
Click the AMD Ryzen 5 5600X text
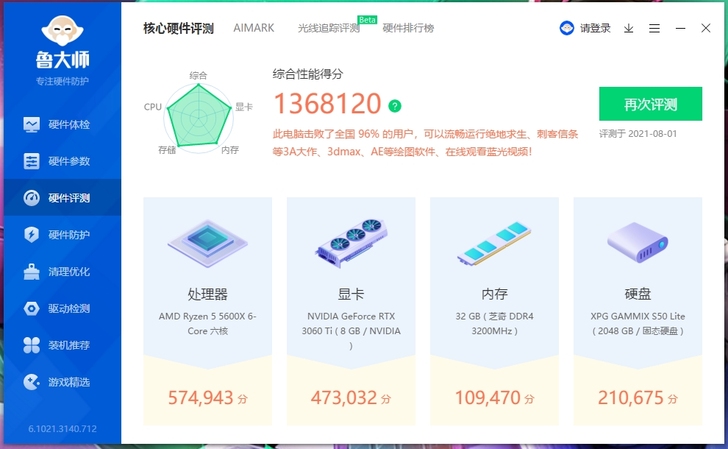(208, 324)
